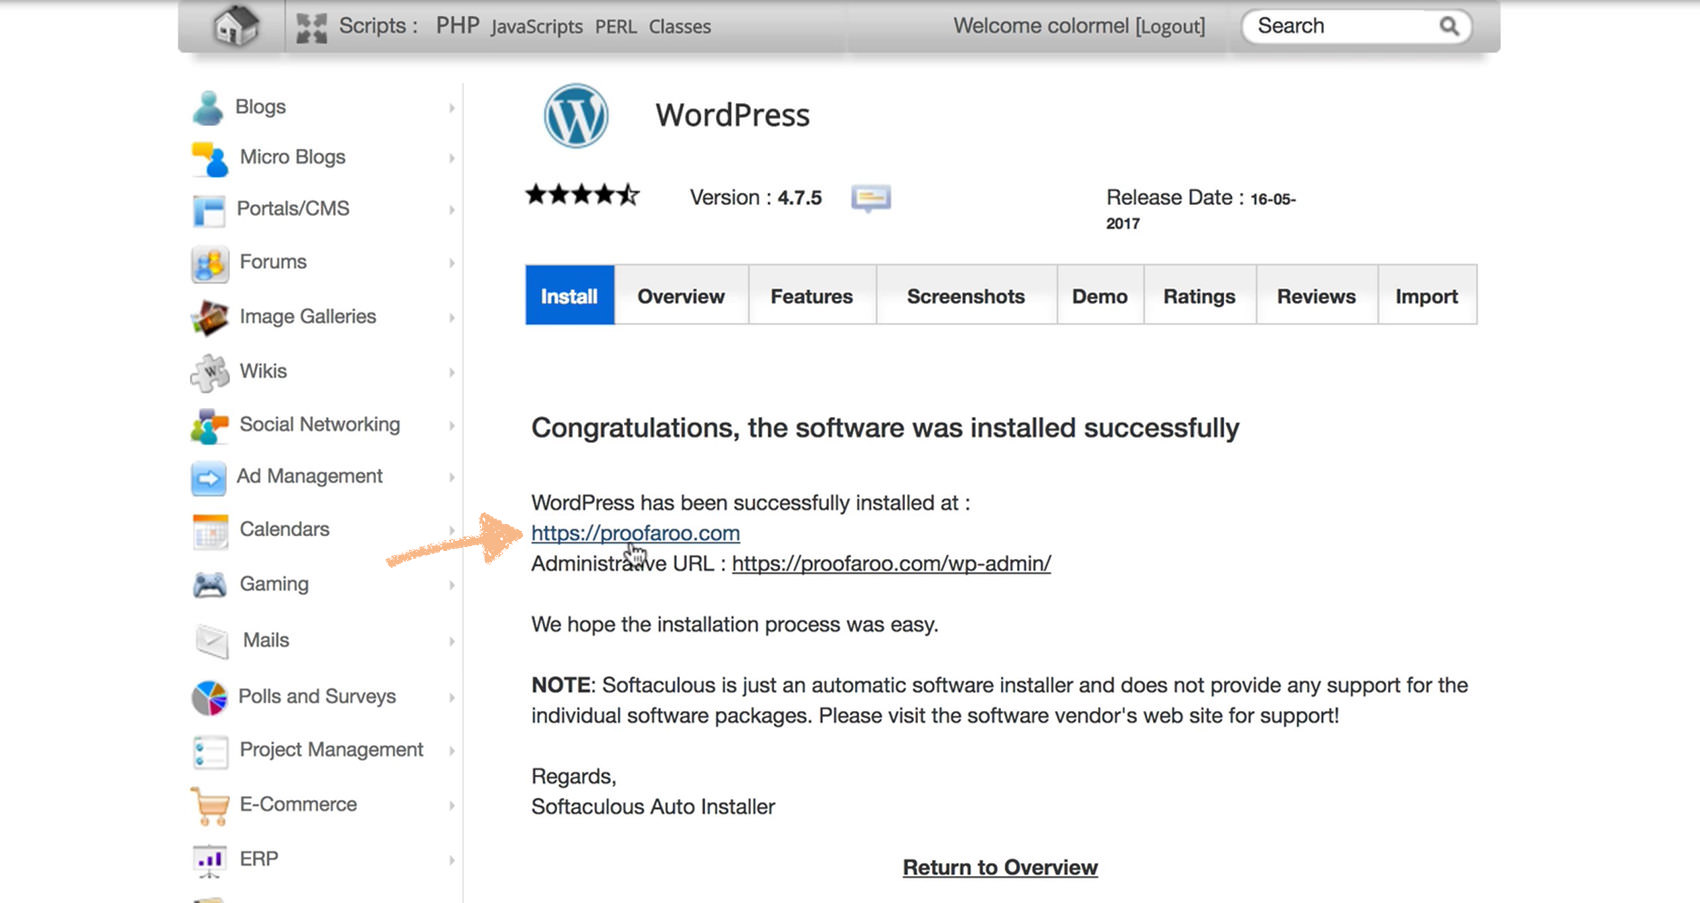Open the Ad Management category label
The height and width of the screenshot is (903, 1700).
(x=309, y=476)
